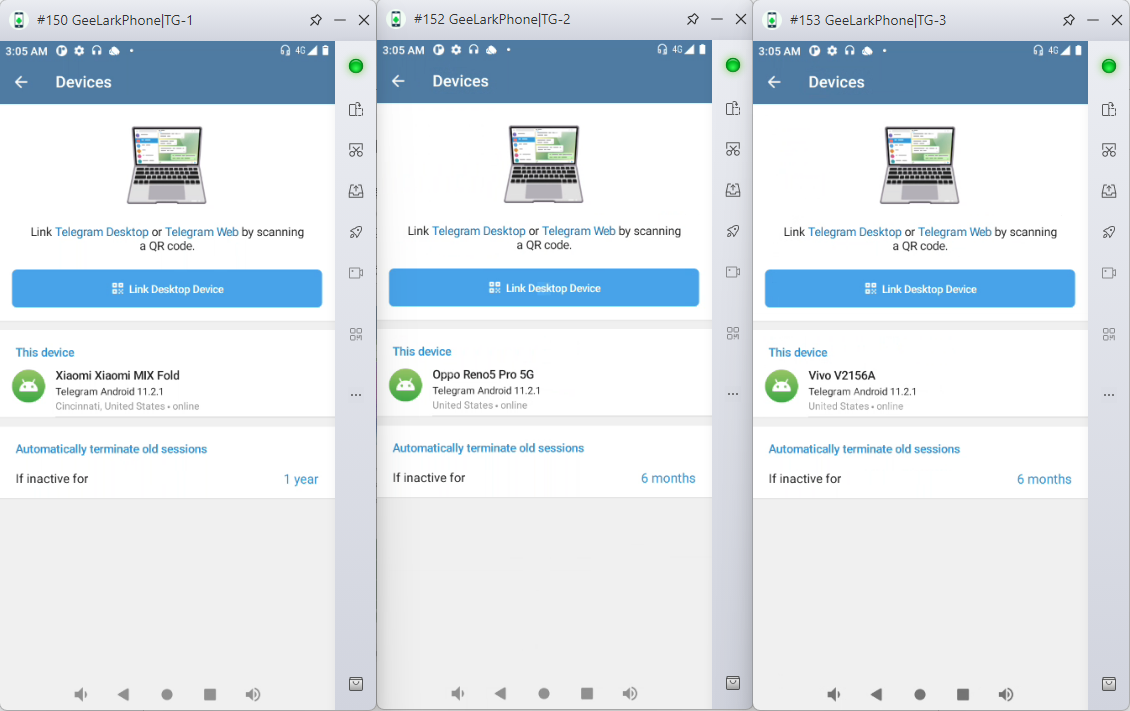
Task: Change '6 months' inactivity period in TG-2
Action: pos(668,478)
